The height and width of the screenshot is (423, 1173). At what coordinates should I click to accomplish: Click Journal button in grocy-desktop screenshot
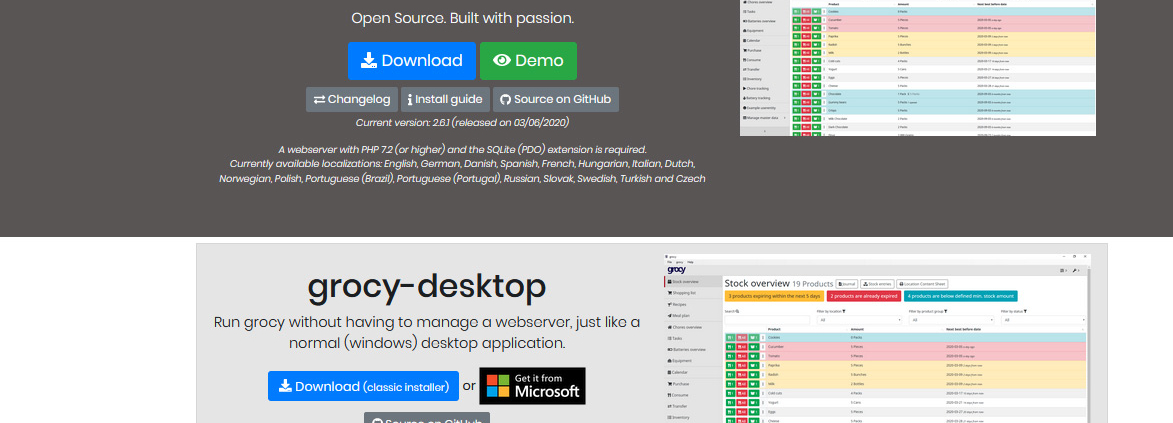click(x=847, y=284)
